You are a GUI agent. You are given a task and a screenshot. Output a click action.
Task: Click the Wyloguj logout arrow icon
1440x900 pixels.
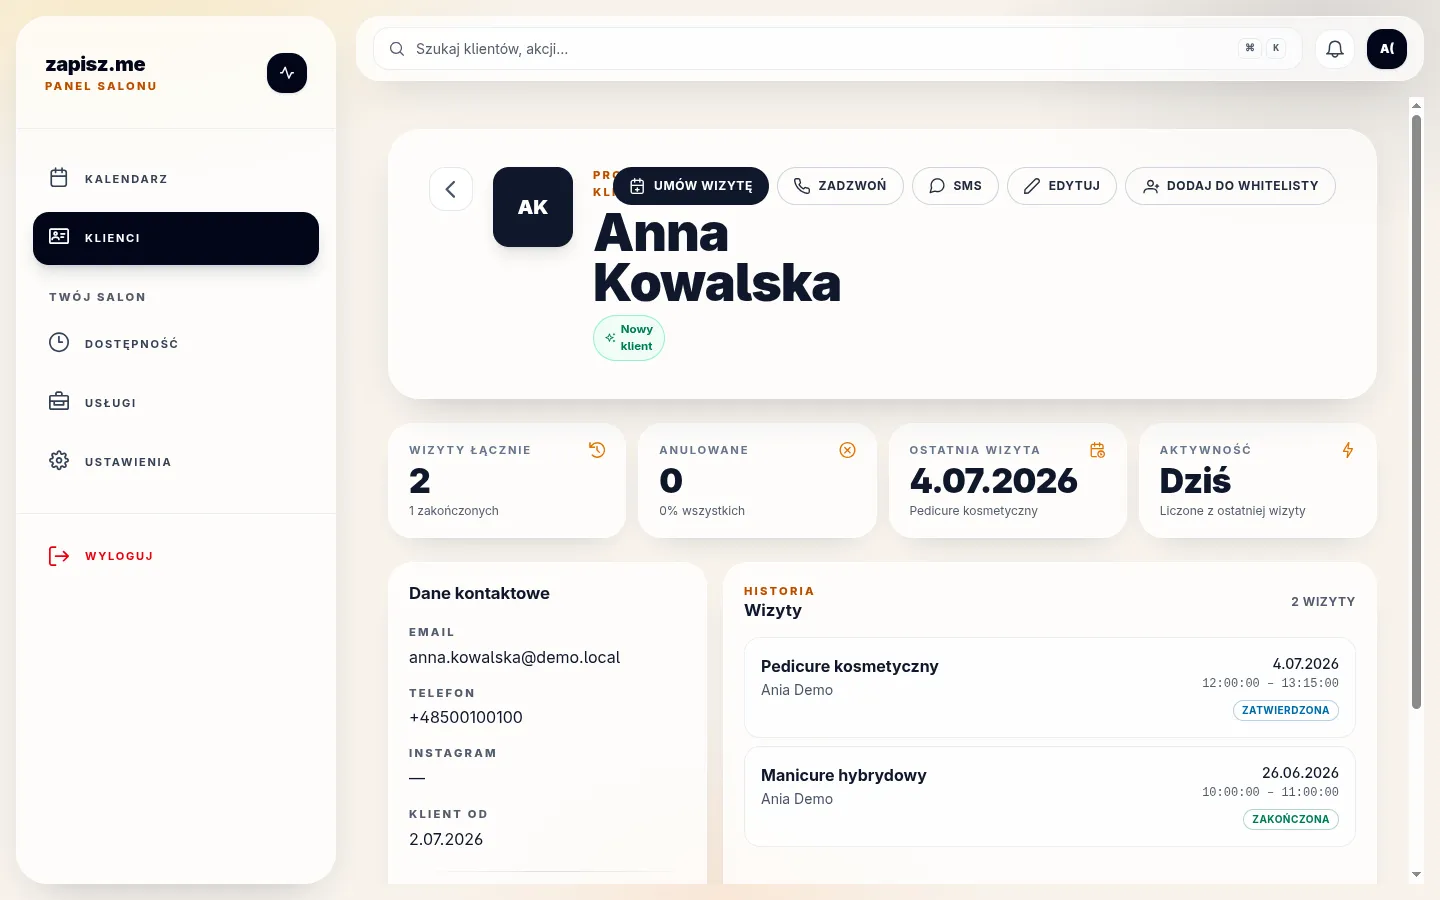[x=59, y=556]
